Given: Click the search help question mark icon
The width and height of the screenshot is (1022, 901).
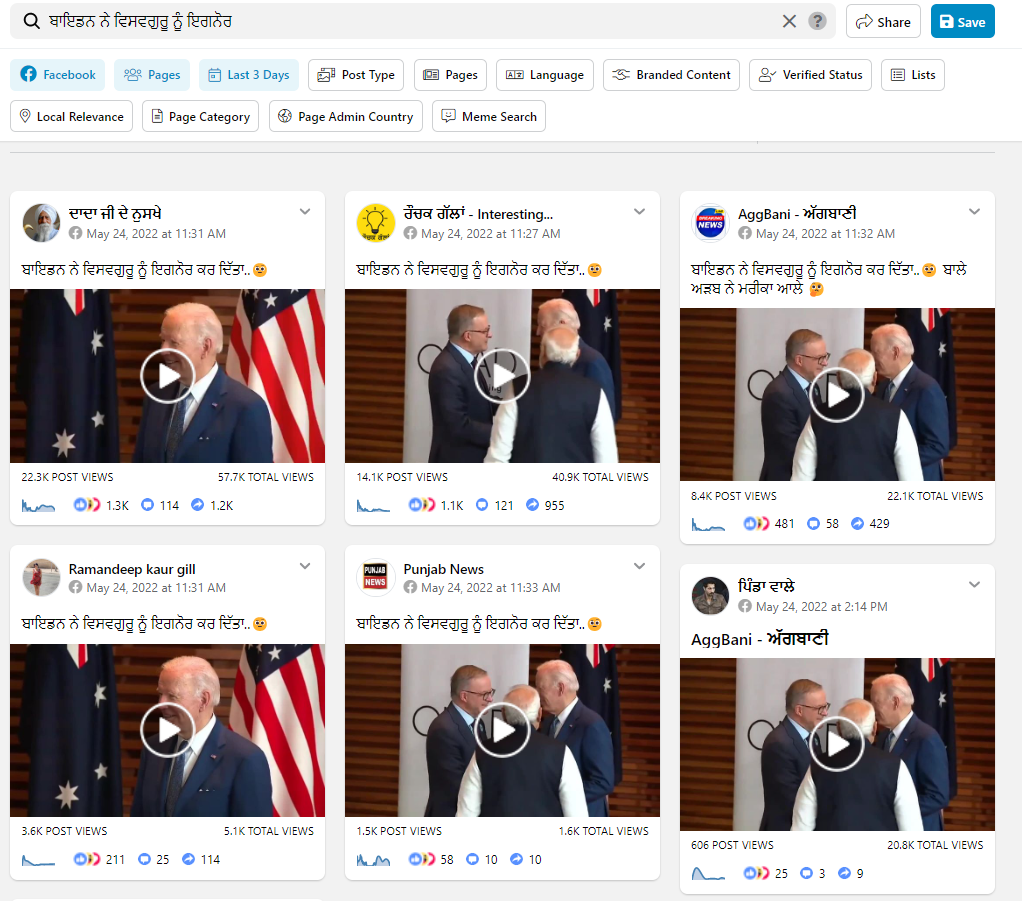Looking at the screenshot, I should 817,21.
